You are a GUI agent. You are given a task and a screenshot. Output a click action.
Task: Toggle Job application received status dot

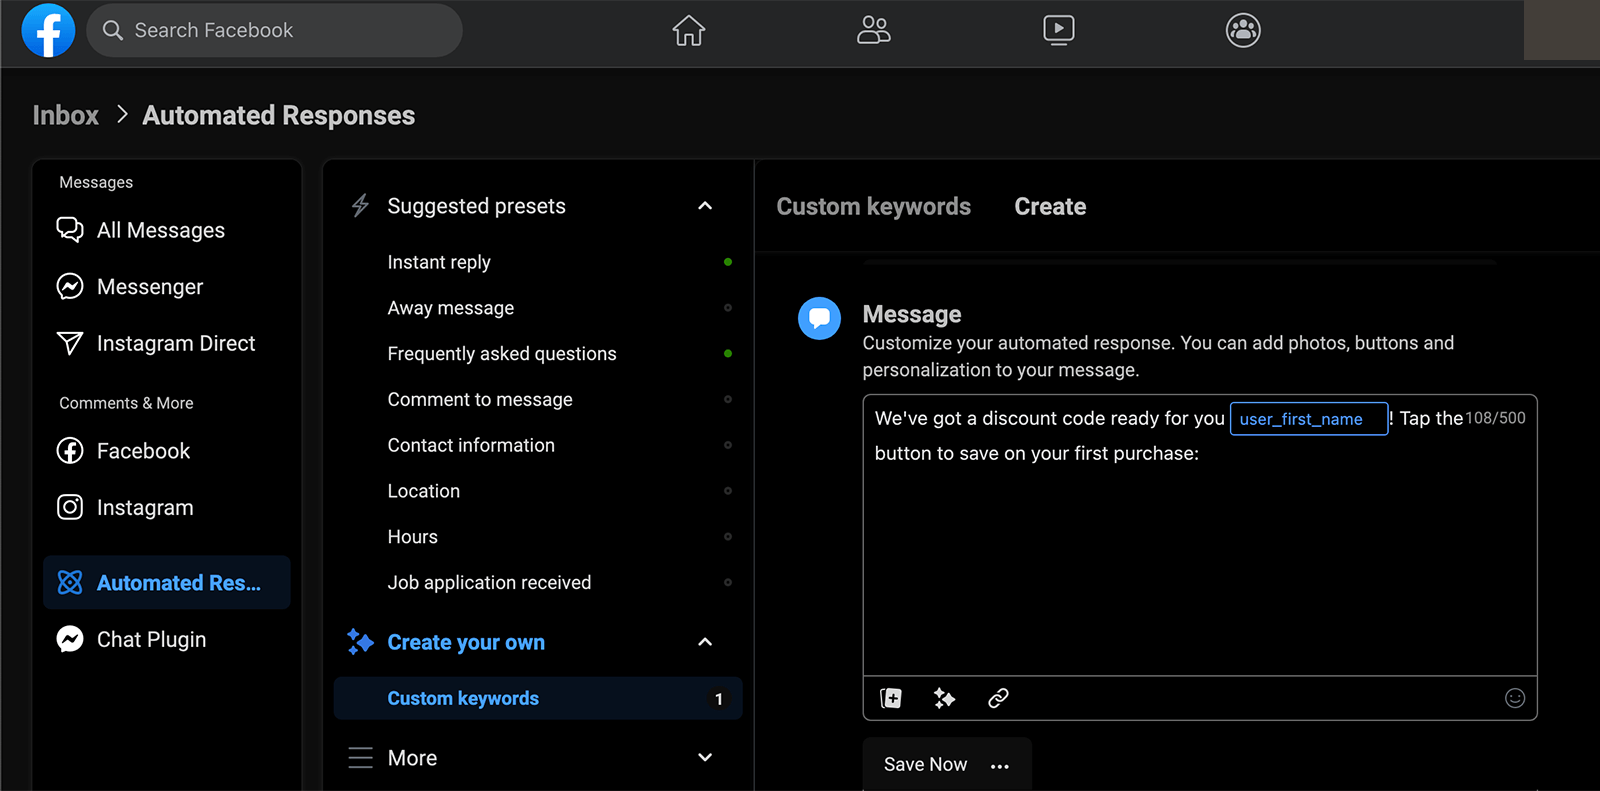pyautogui.click(x=728, y=582)
